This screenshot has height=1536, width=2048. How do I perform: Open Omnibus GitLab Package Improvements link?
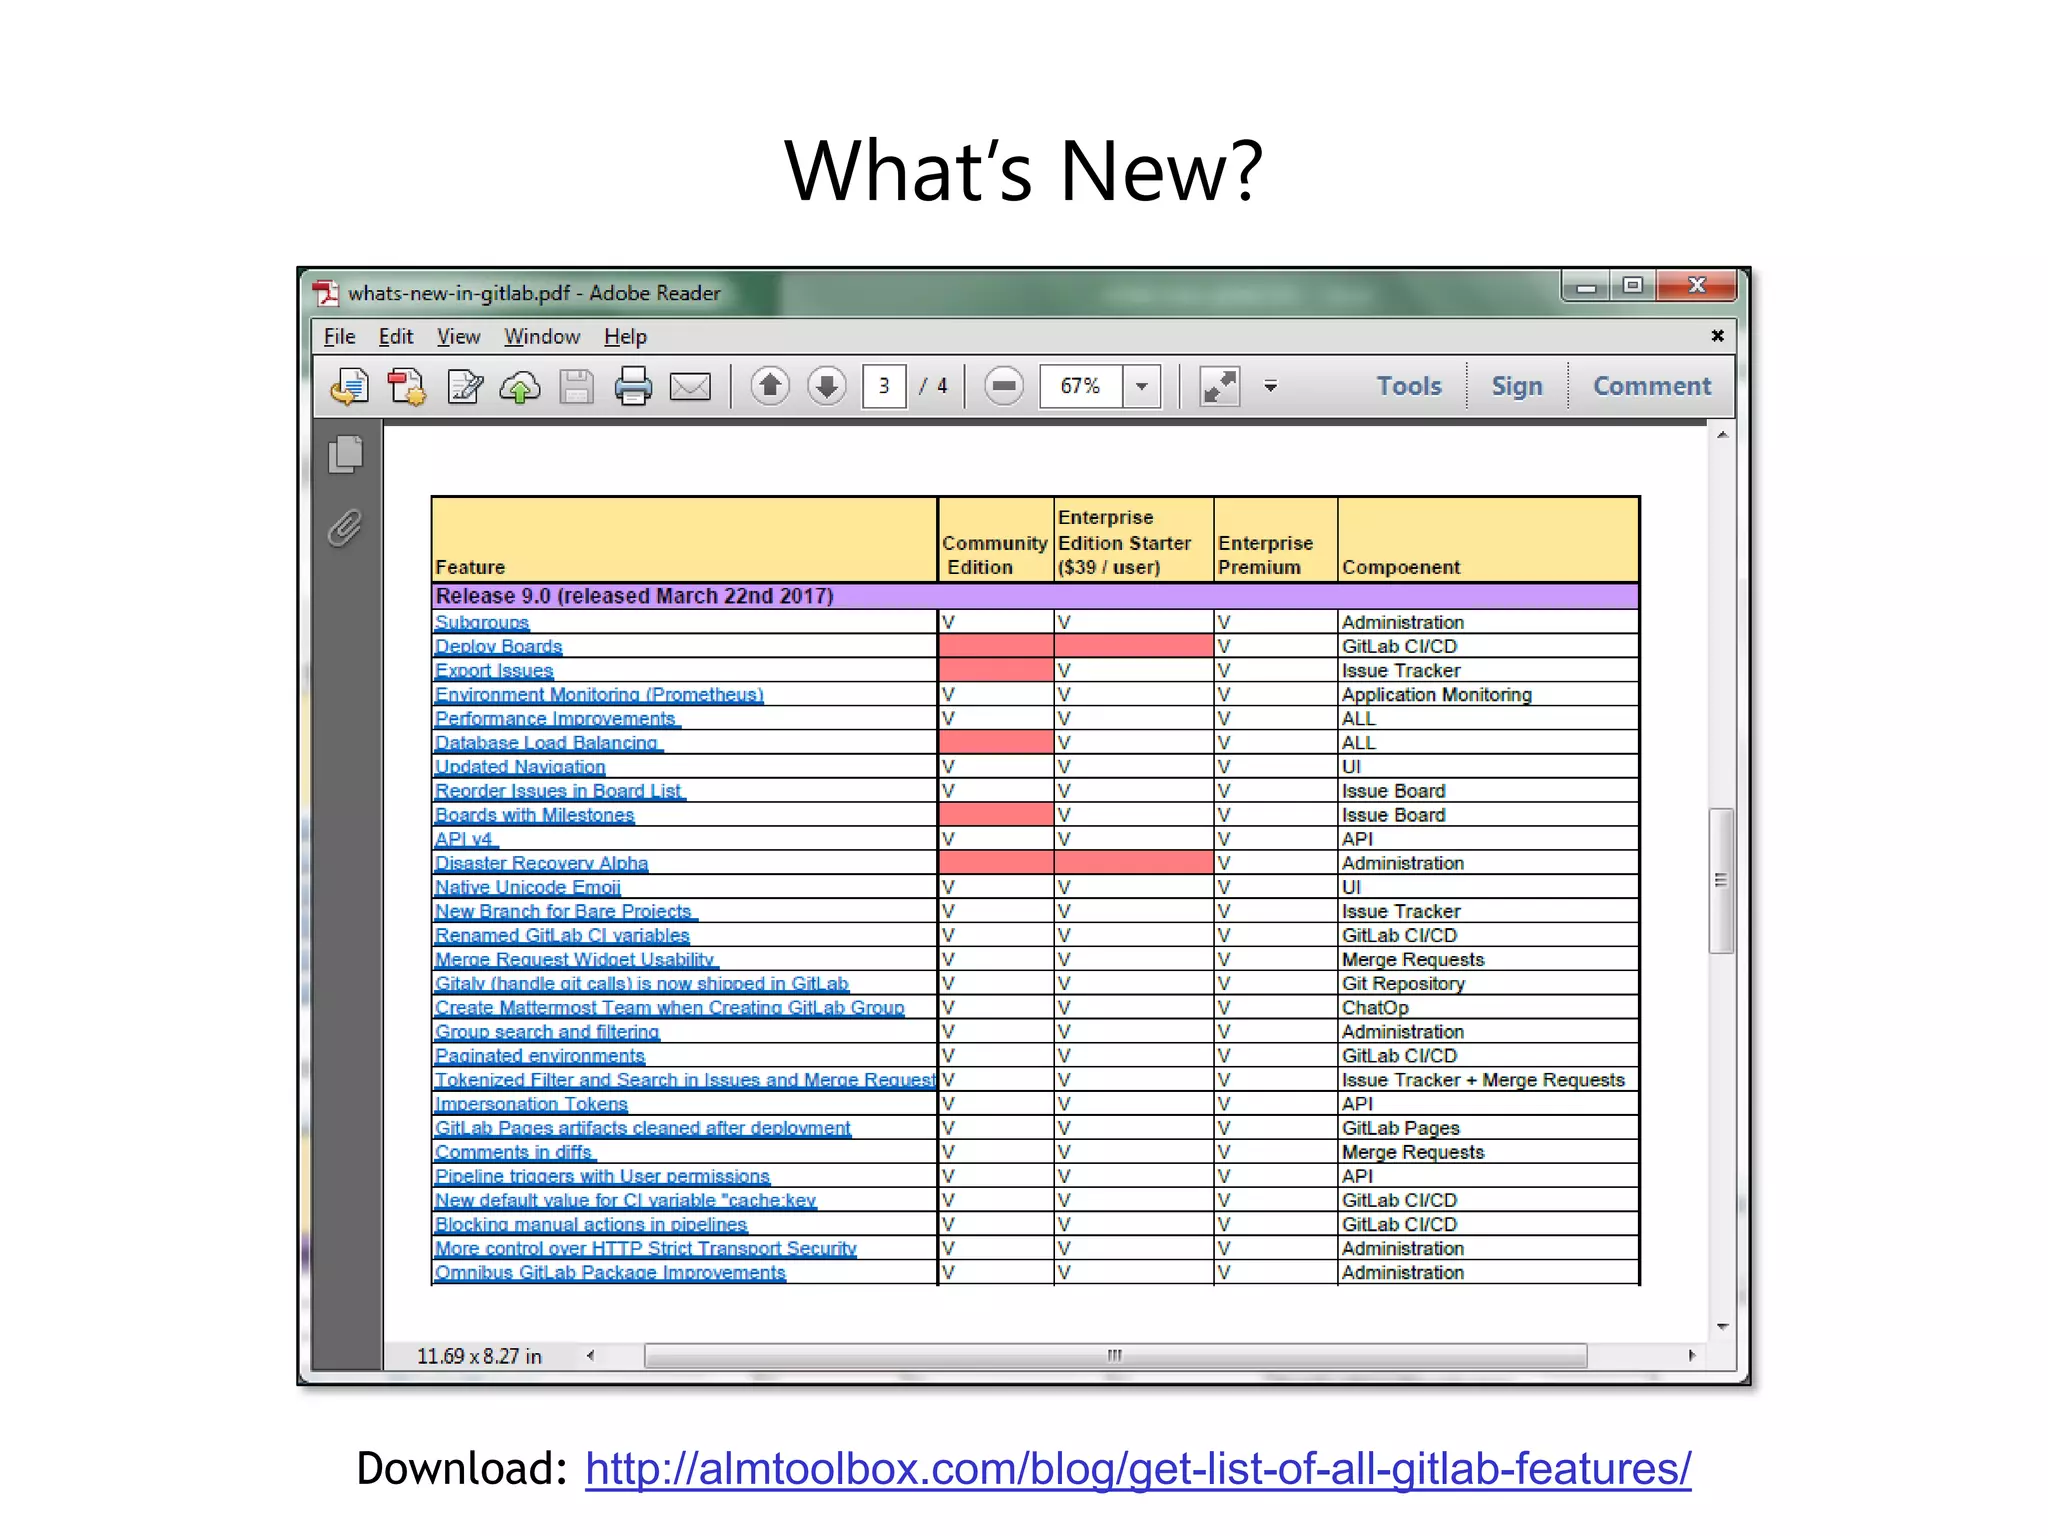click(x=610, y=1272)
